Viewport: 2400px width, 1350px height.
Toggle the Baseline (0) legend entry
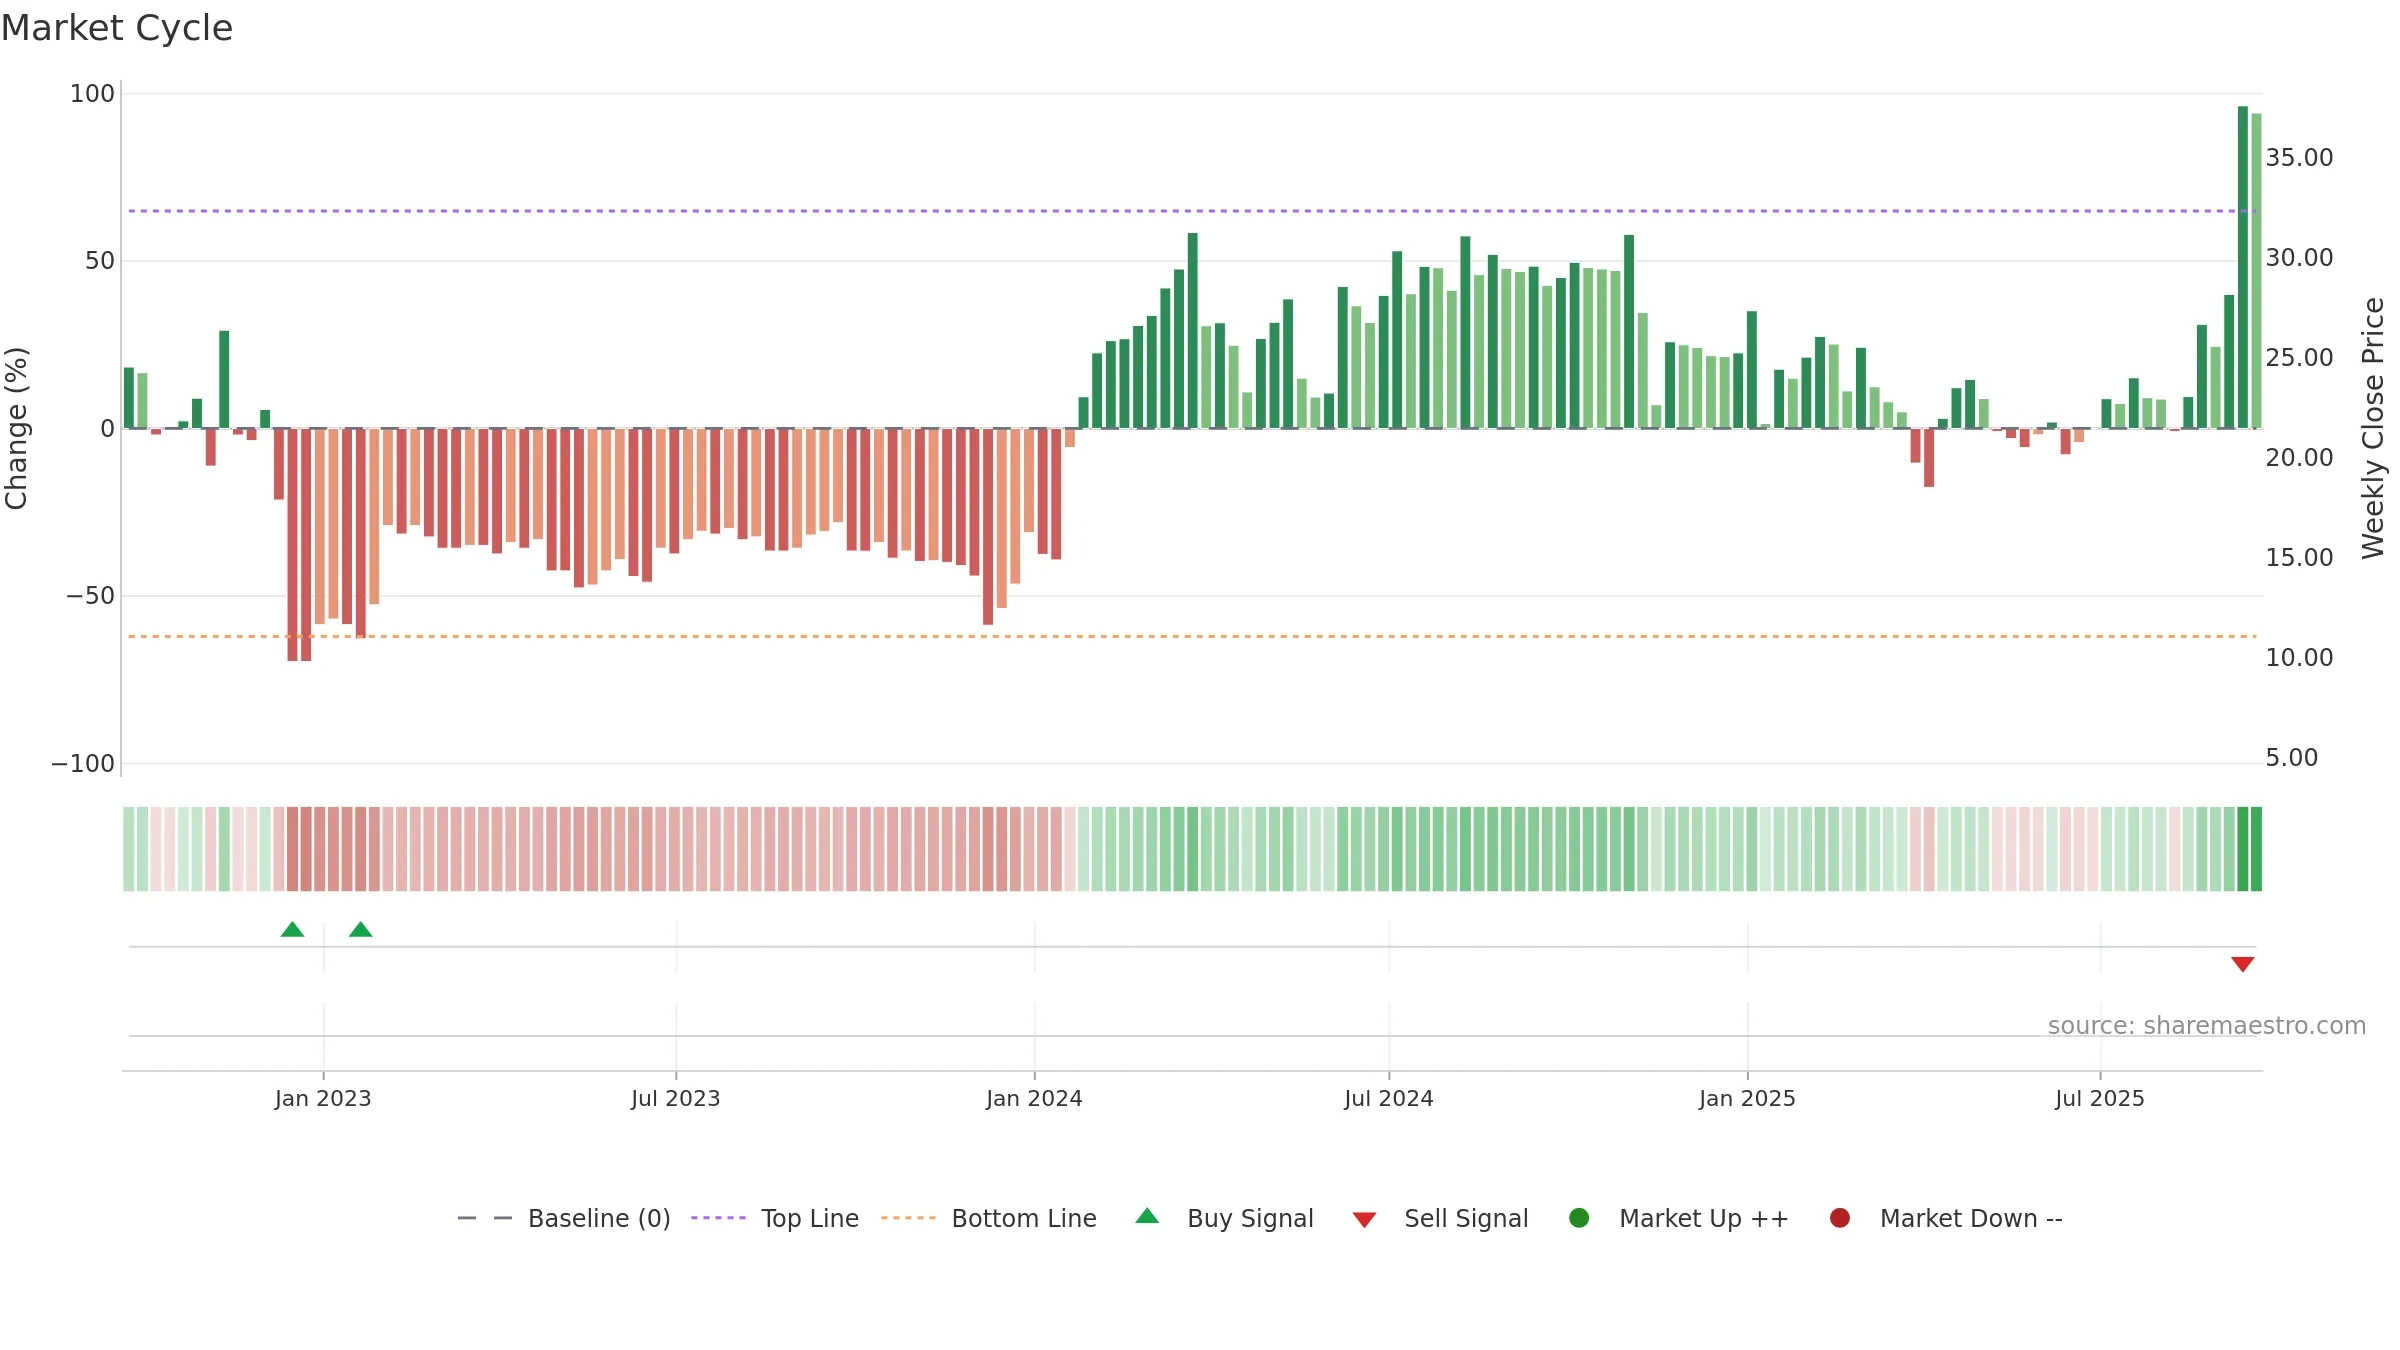(x=563, y=1218)
